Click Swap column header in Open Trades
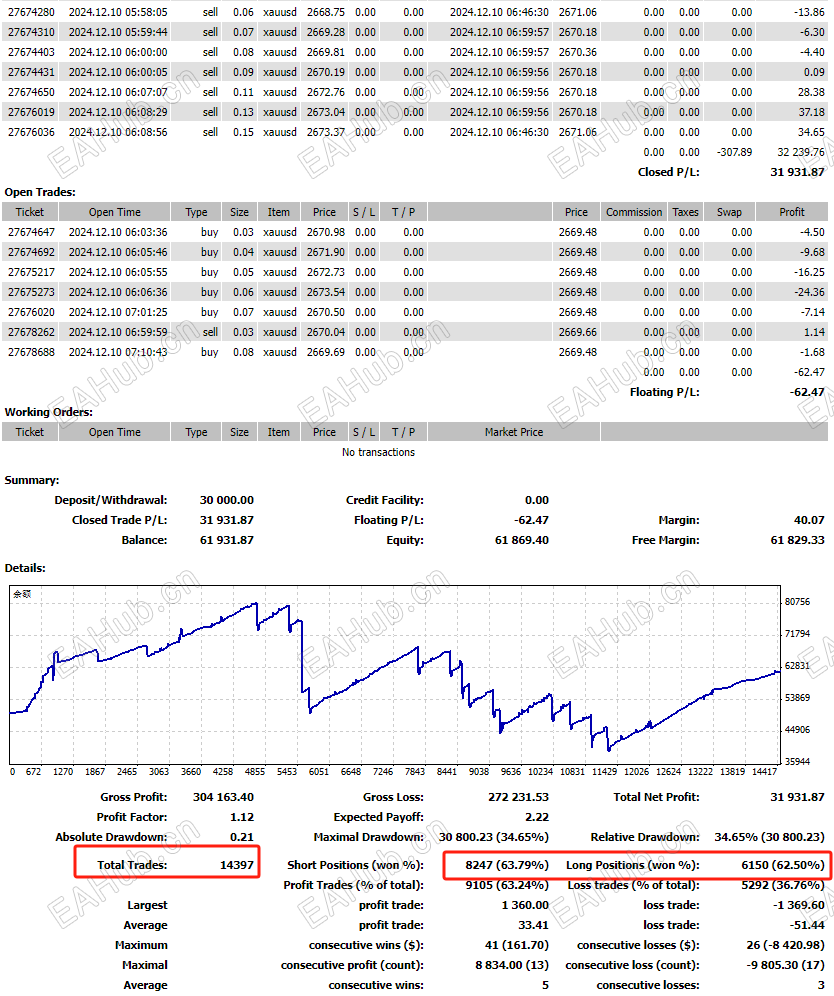 [729, 212]
